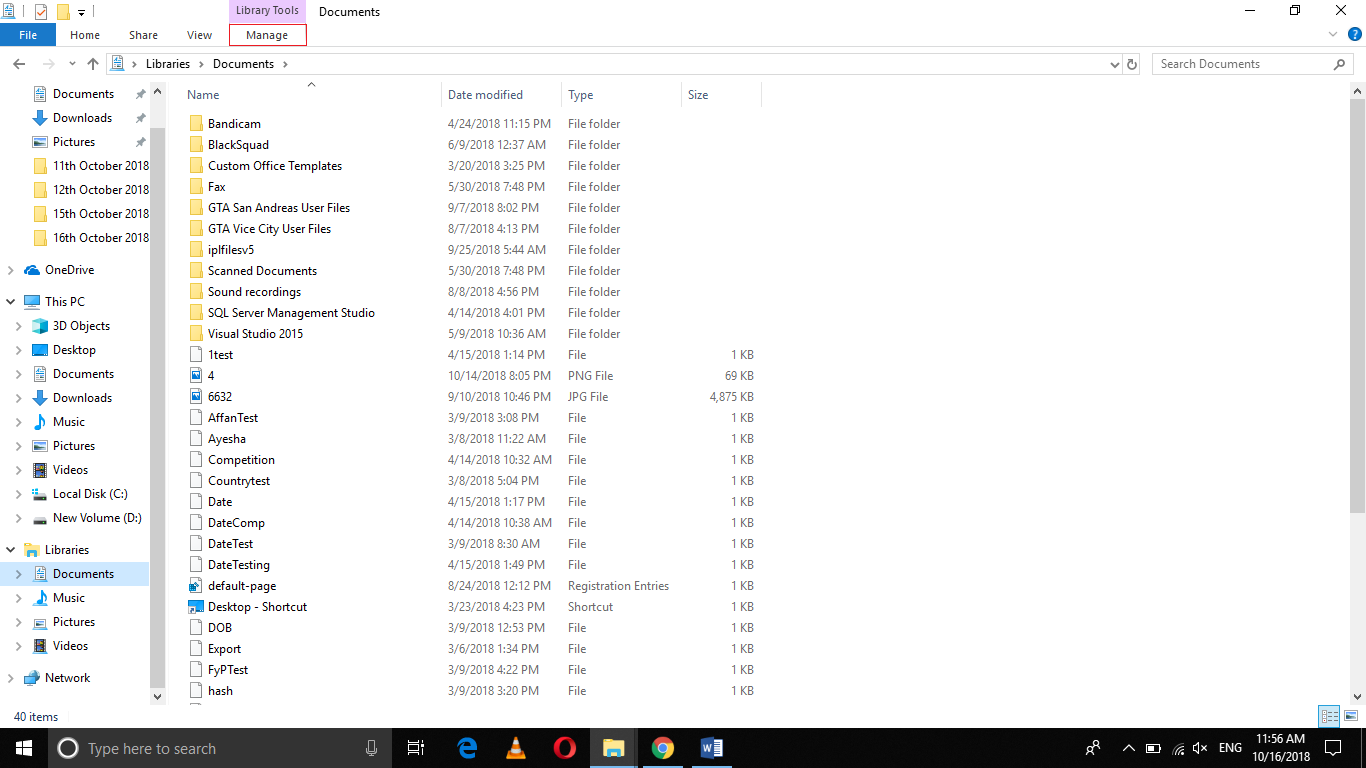Click the Up arrow to navigate to Libraries
This screenshot has width=1366, height=768.
pyautogui.click(x=93, y=63)
